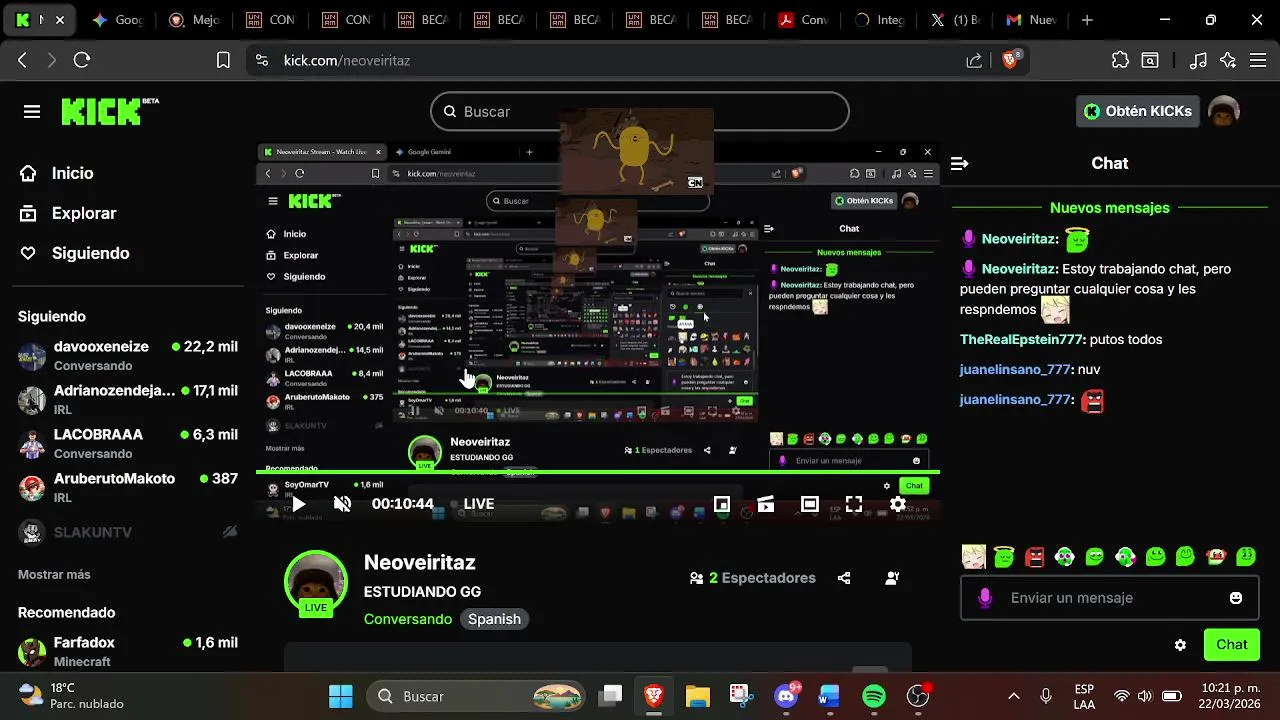Open the emoji picker in message box

tap(1236, 598)
